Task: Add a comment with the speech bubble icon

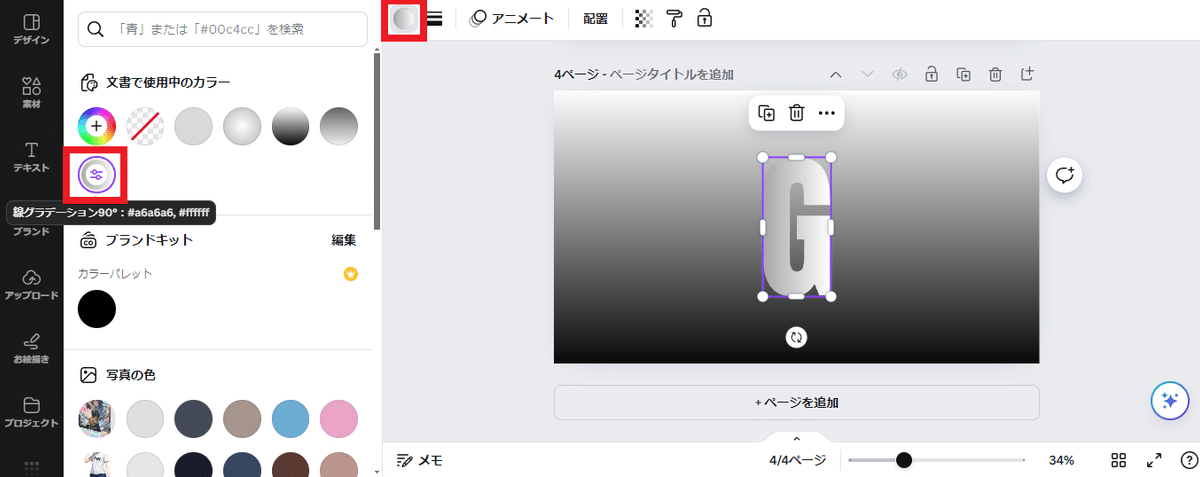Action: tap(1065, 175)
